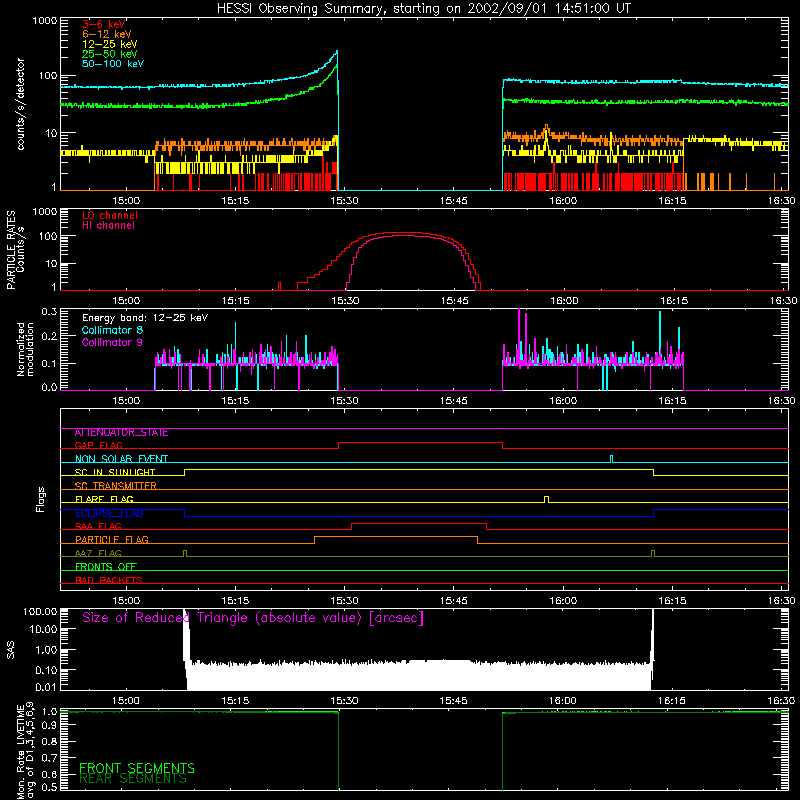Click the 0.3 tick label on the modulation axis
Image resolution: width=800 pixels, height=800 pixels.
(49, 311)
